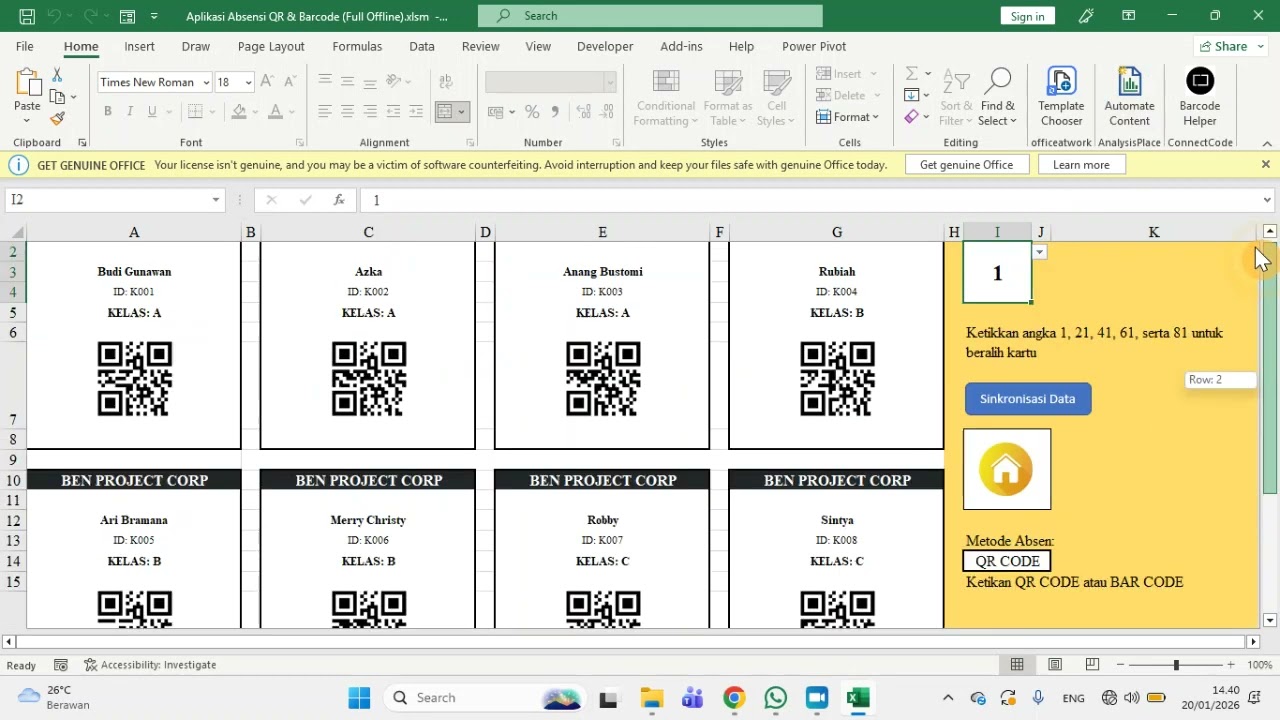Click the Cut scissors icon
The height and width of the screenshot is (720, 1280).
57,76
